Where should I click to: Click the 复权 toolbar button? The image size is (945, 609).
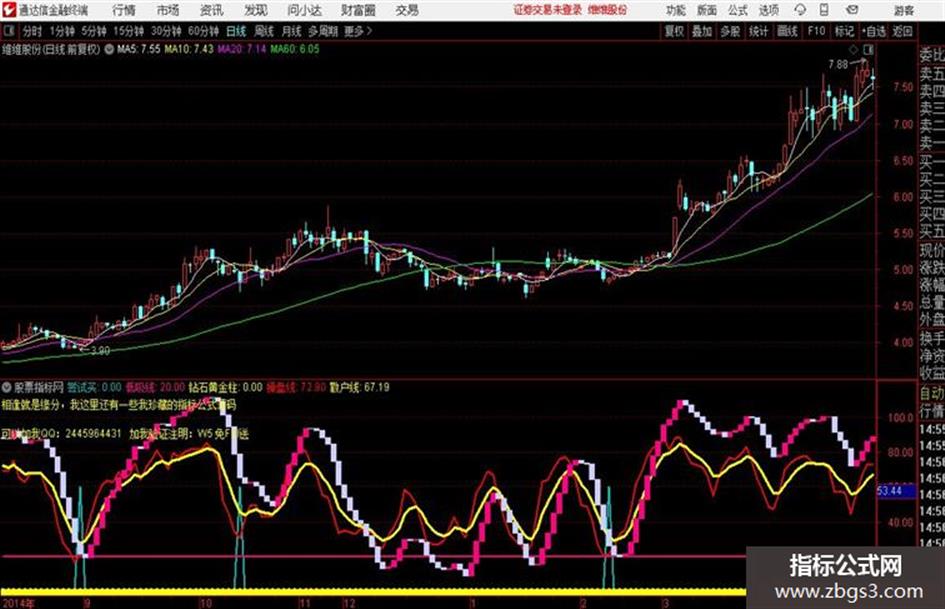click(674, 31)
